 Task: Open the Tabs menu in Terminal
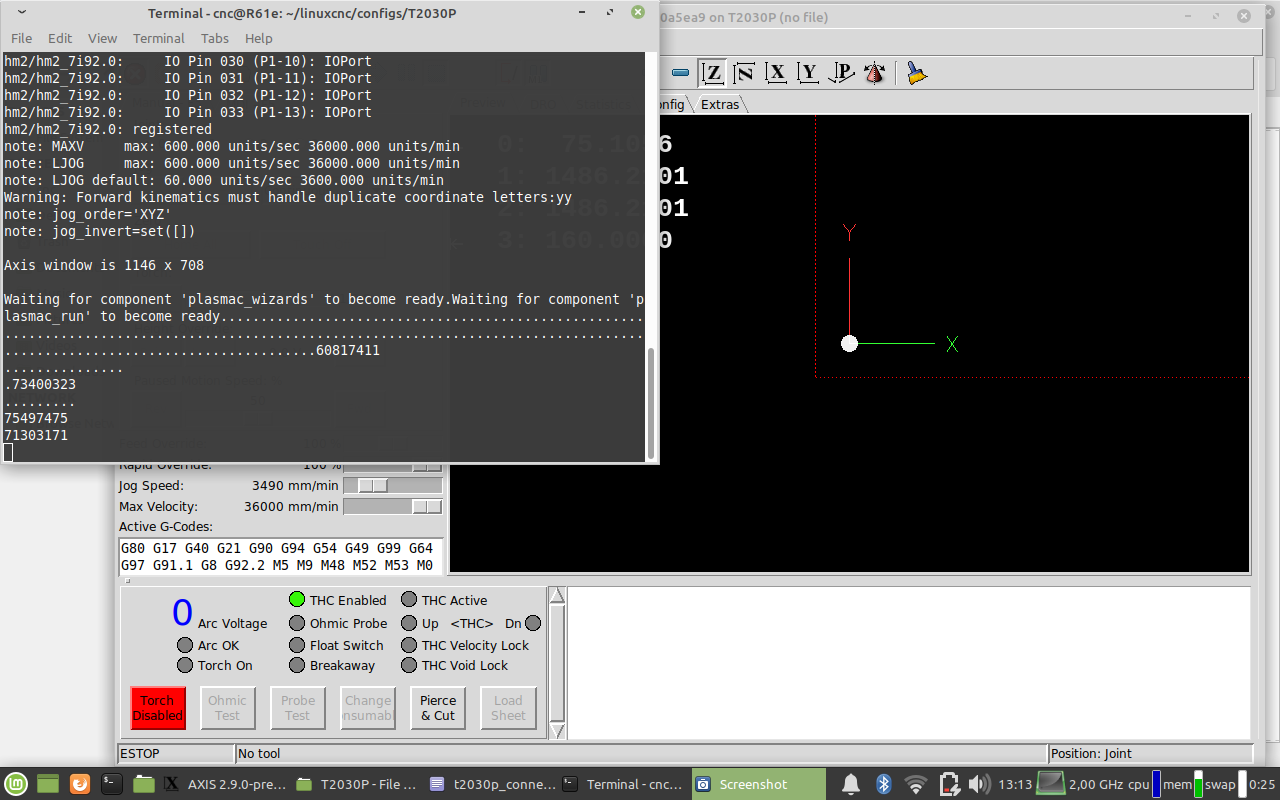(x=215, y=38)
